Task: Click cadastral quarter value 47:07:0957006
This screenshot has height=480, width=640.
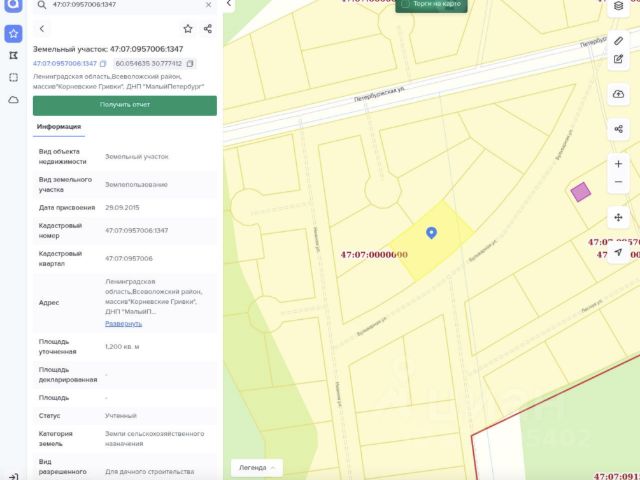Action: click(129, 258)
